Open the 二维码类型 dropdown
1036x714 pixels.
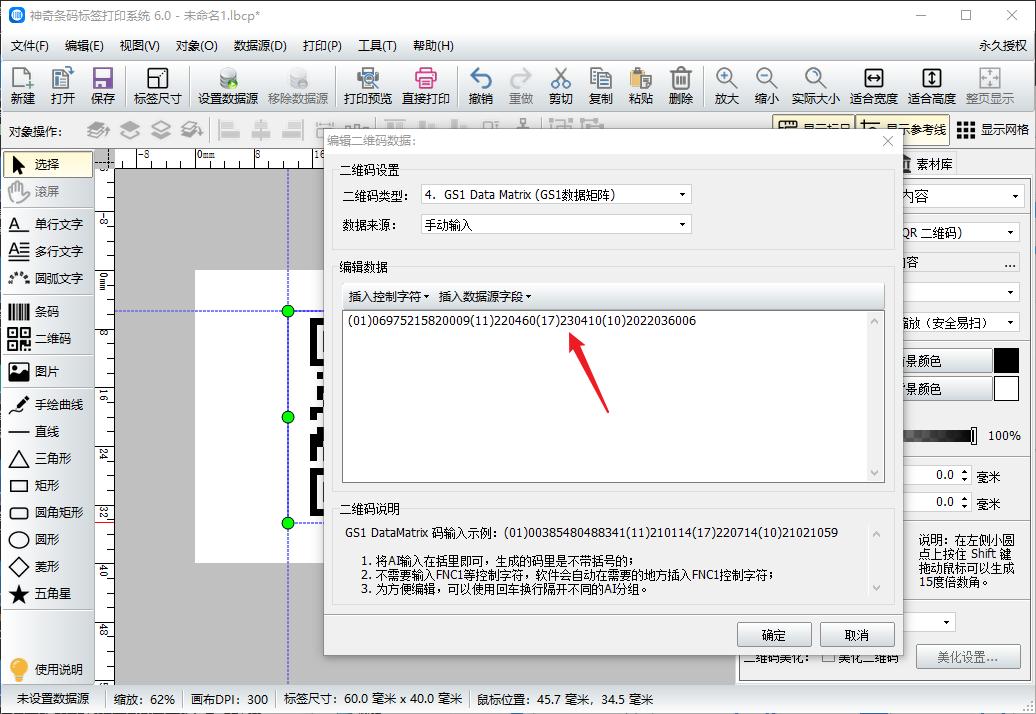tap(556, 195)
